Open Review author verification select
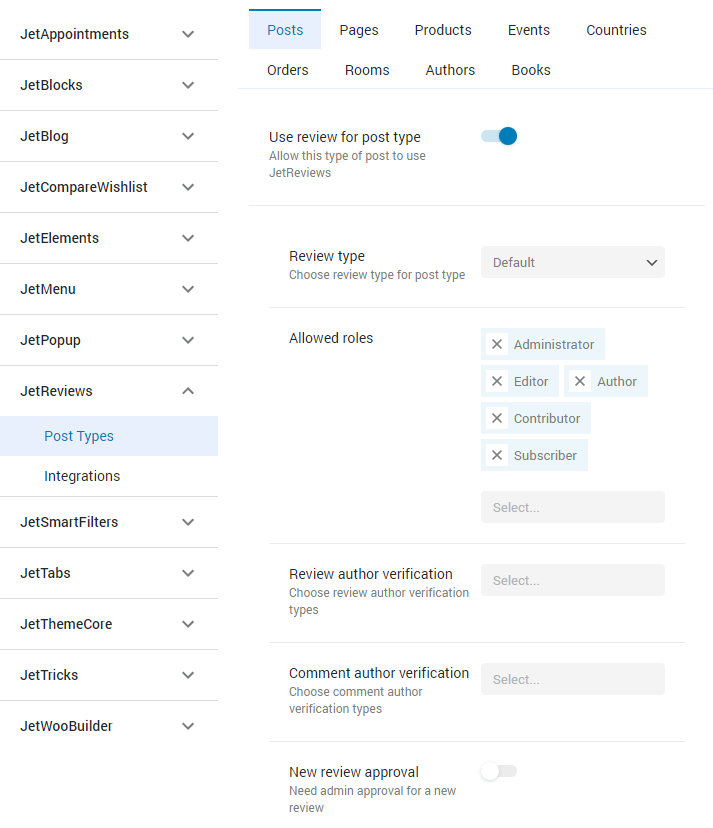Viewport: 713px width, 828px height. [573, 580]
